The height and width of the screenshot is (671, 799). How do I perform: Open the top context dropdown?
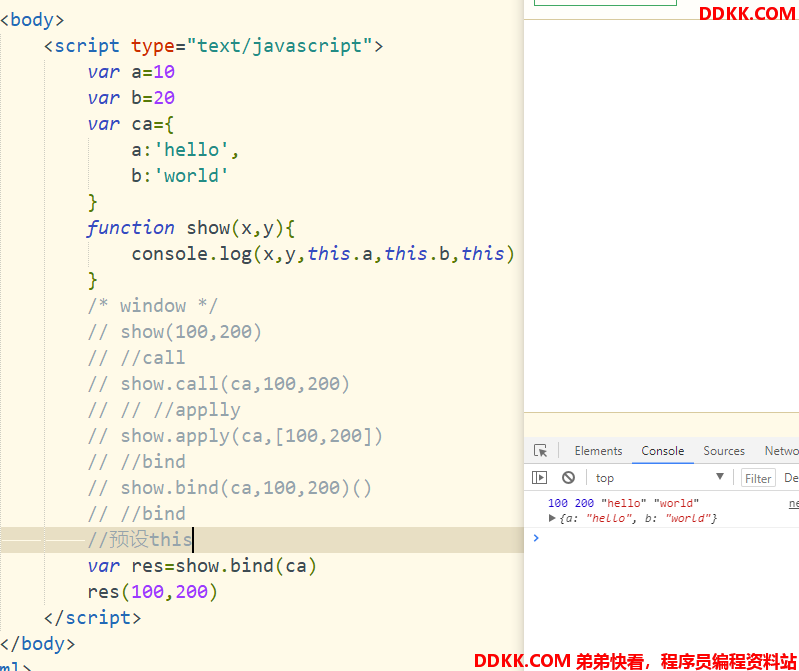pyautogui.click(x=660, y=477)
